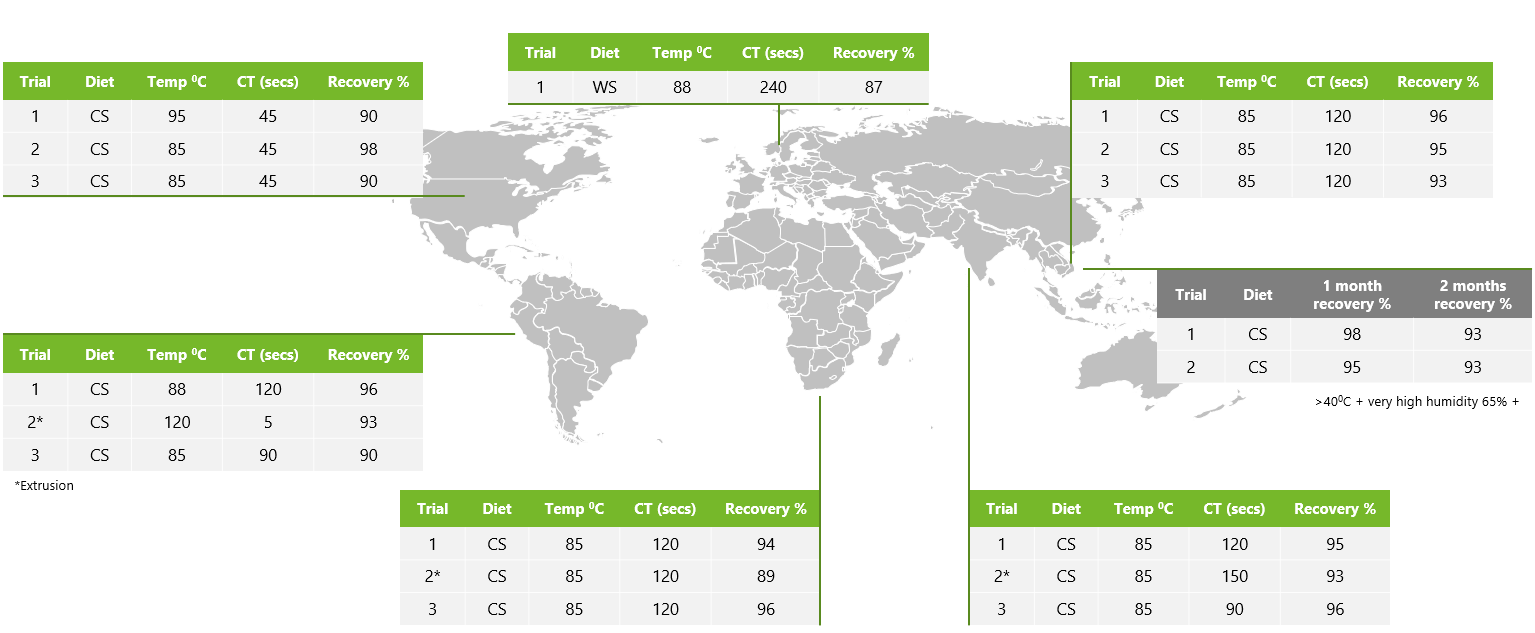Click the 87 recovery percentage value
1535x633 pixels.
873,87
